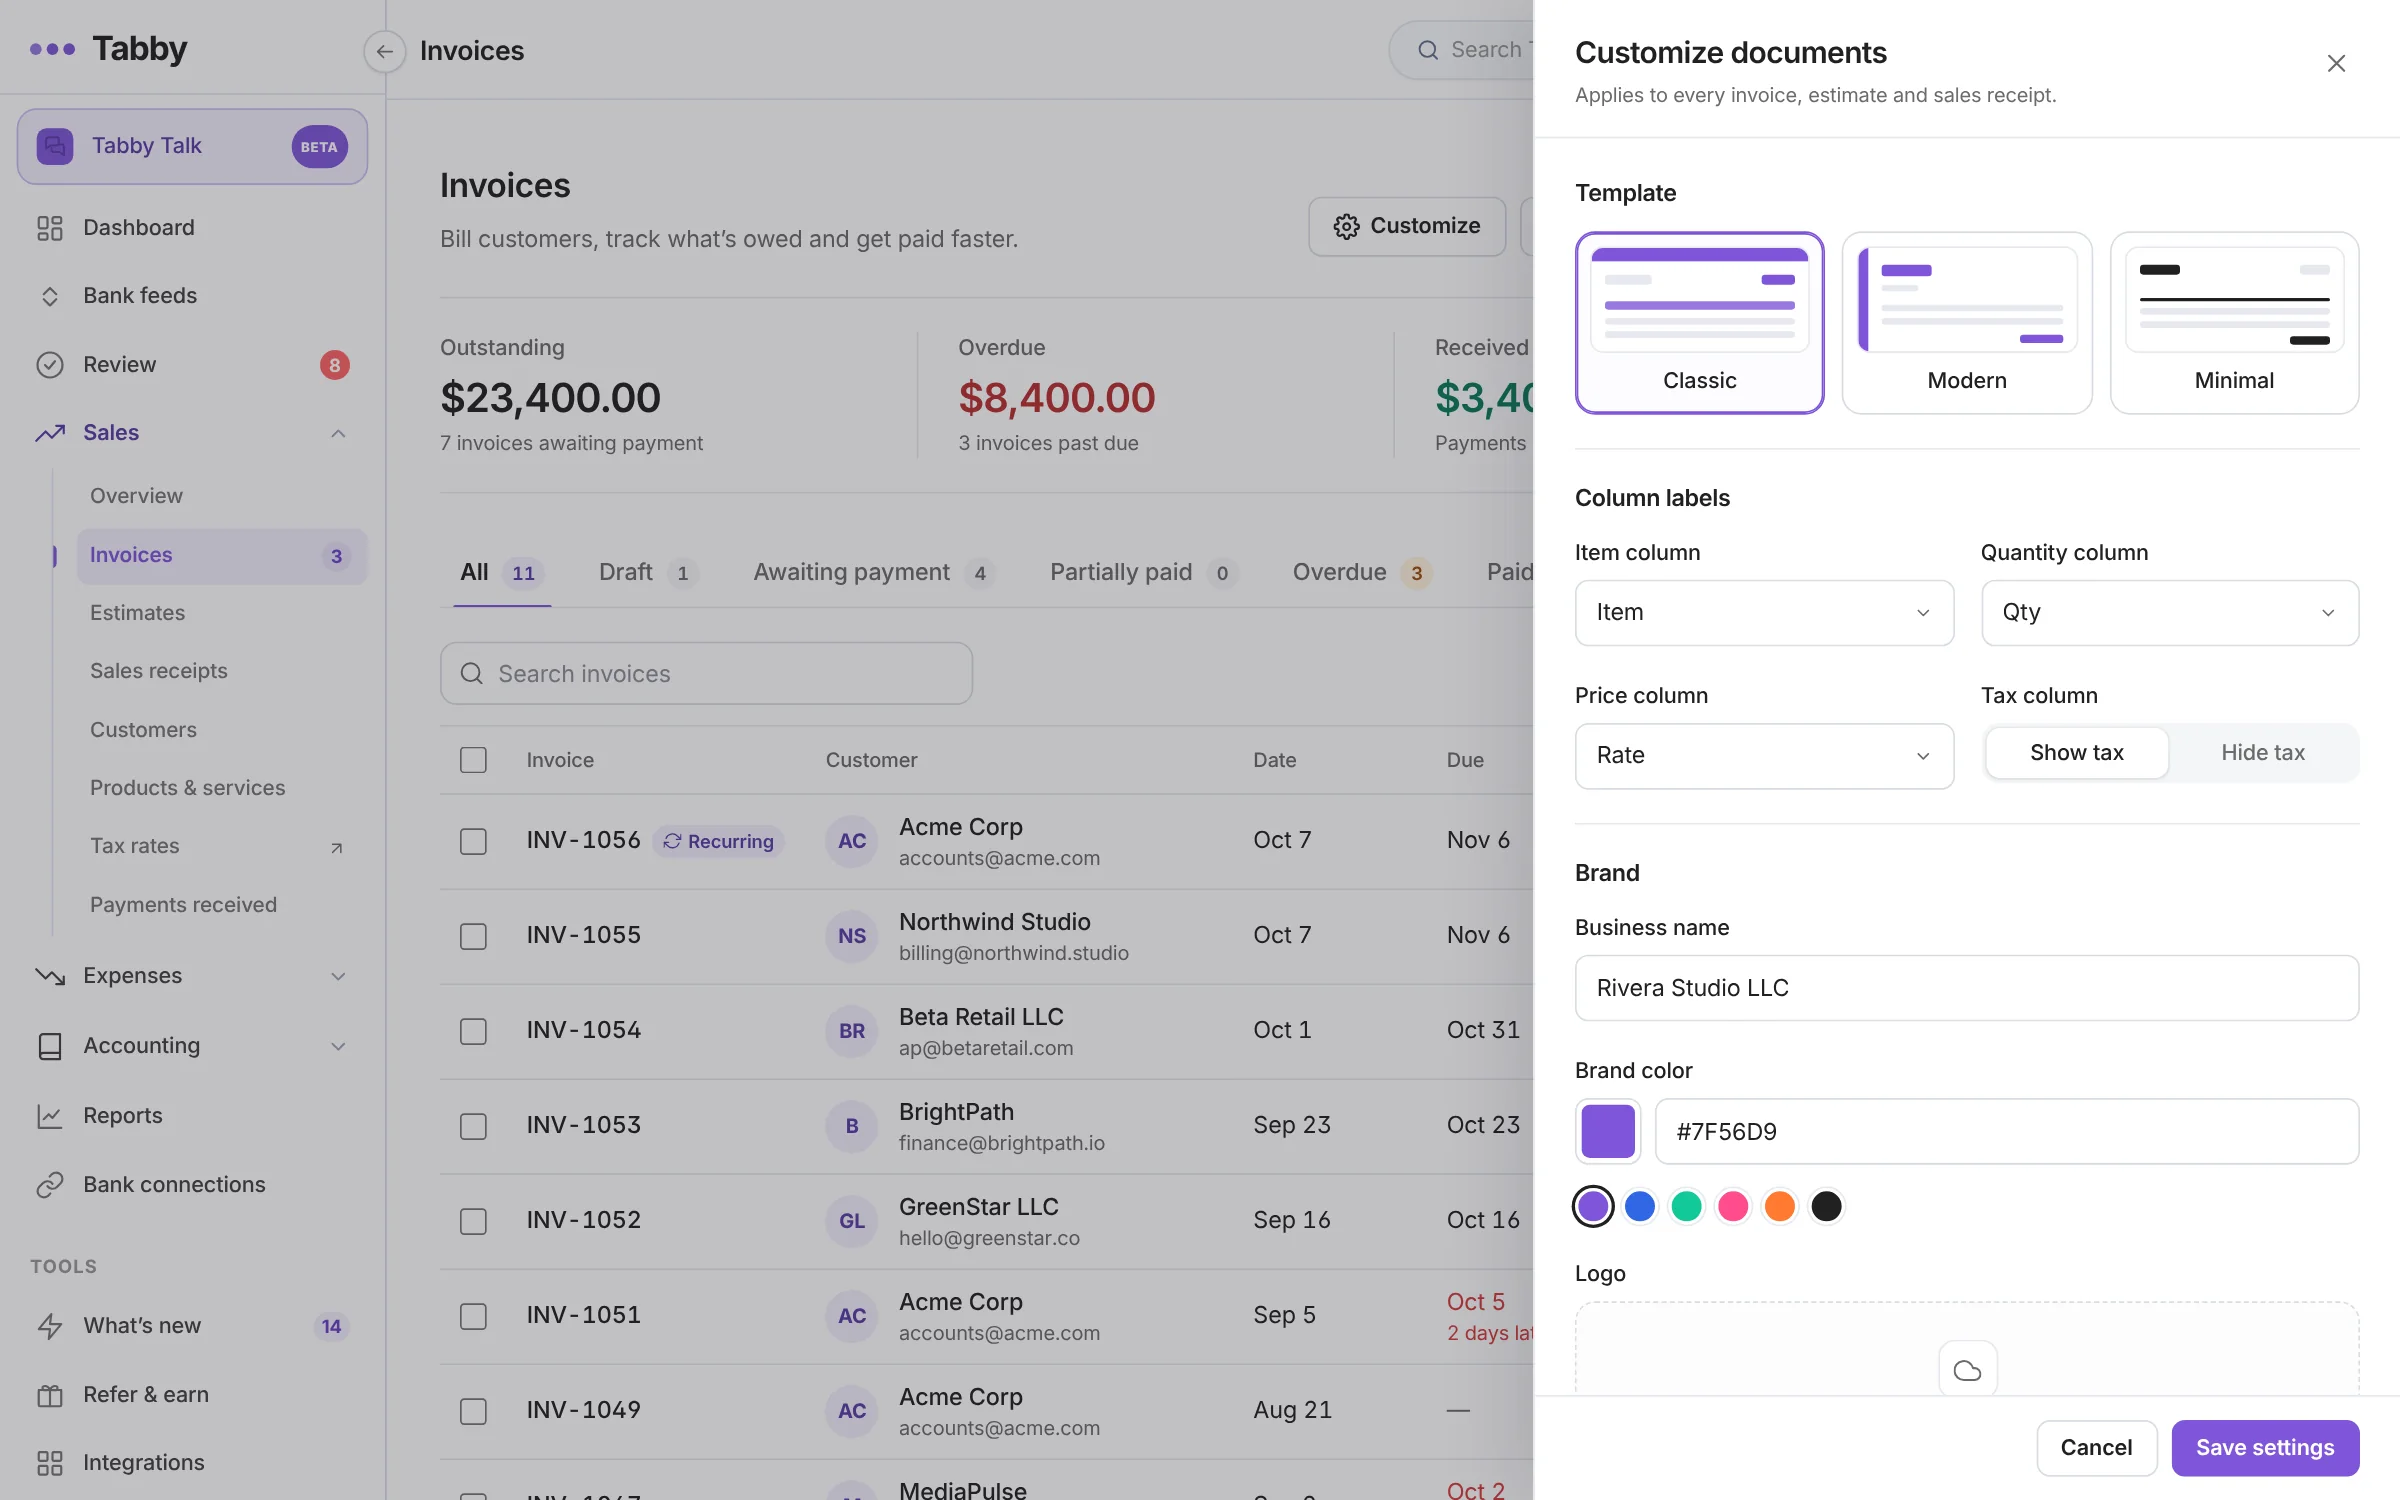Open Payments received in the sidebar
The height and width of the screenshot is (1500, 2400).
(183, 905)
